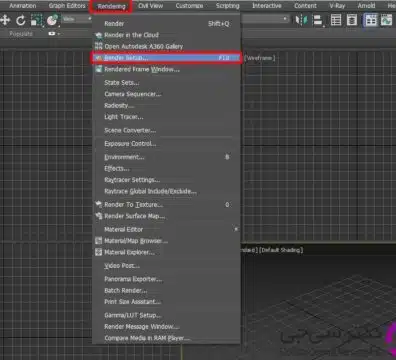Select the Scale tool in toolbar
Image resolution: width=396 pixels, height=360 pixels.
point(36,21)
